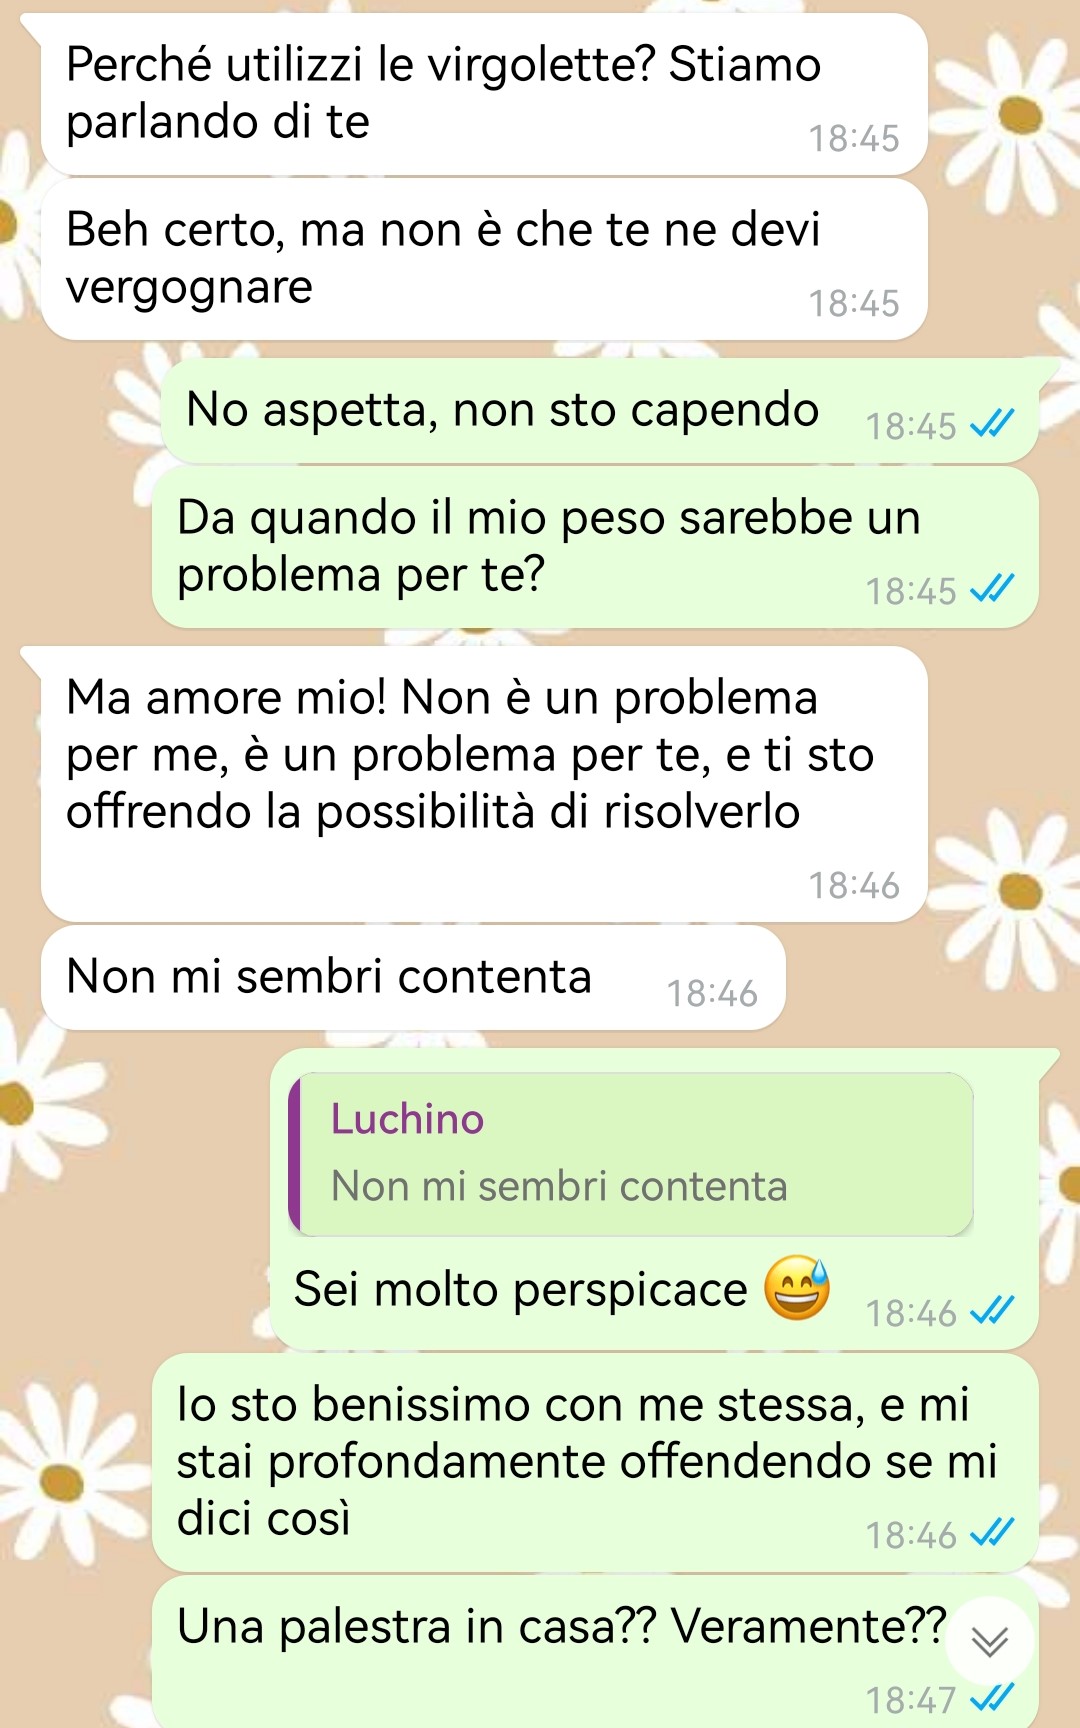This screenshot has width=1080, height=1728.
Task: Tap read ticks on 'Una palestra in casa' message
Action: (993, 1699)
